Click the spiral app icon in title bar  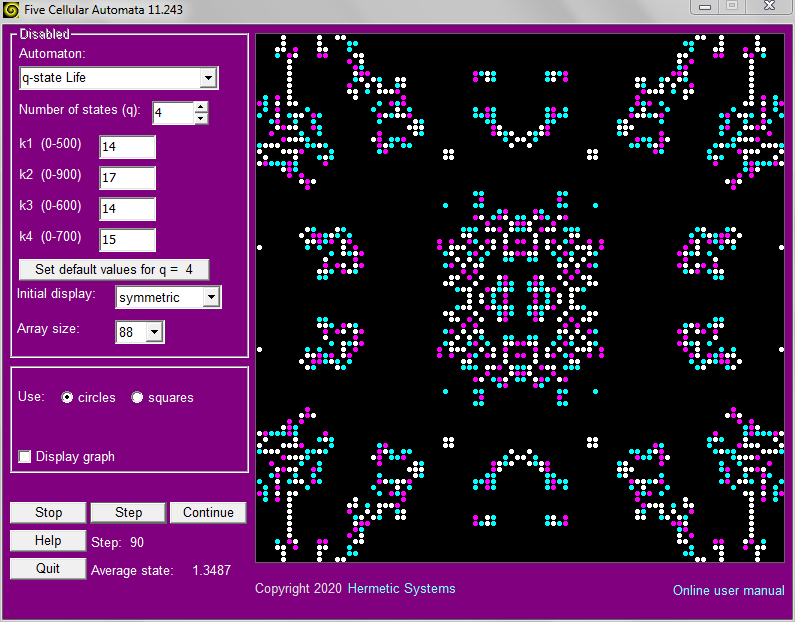[x=11, y=10]
